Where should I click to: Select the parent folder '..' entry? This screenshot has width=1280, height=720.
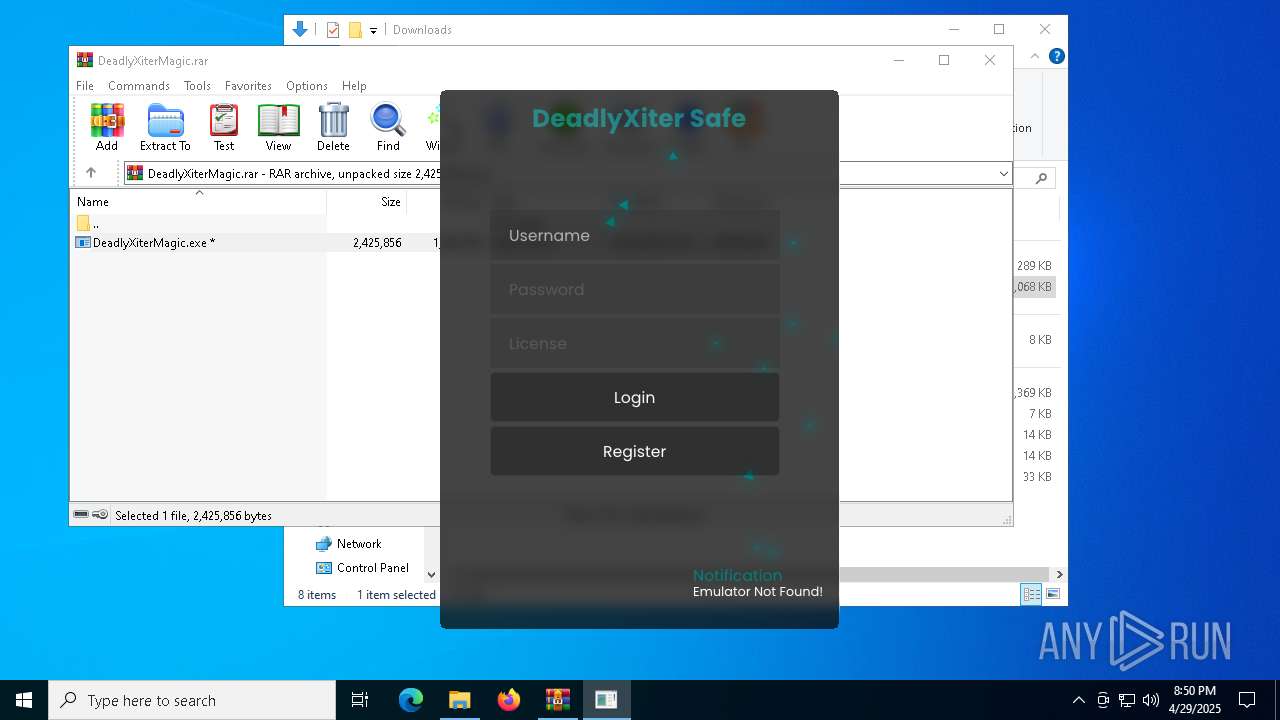click(88, 223)
